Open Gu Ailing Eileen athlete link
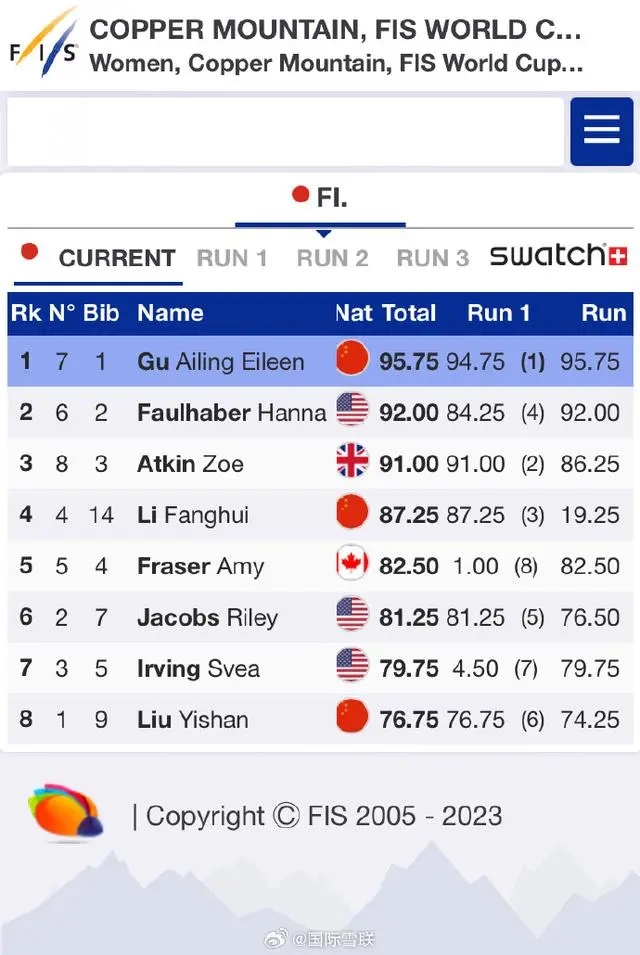The height and width of the screenshot is (955, 640). (x=220, y=361)
